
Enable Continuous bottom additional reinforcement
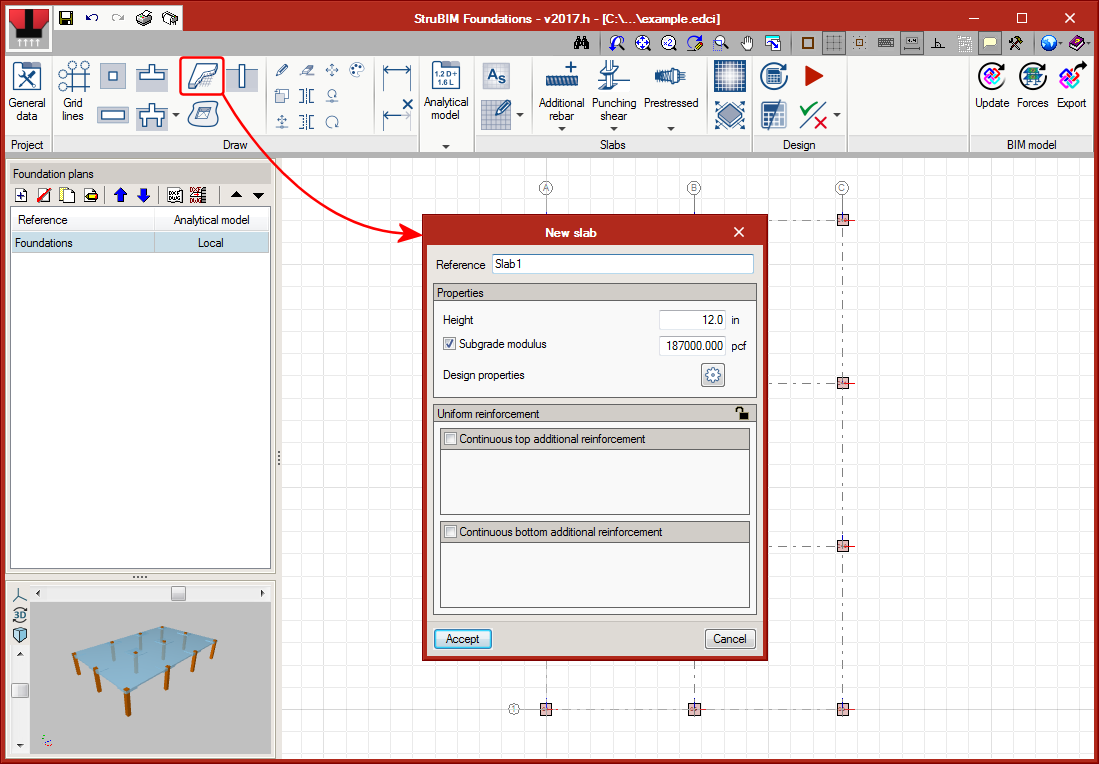point(451,532)
